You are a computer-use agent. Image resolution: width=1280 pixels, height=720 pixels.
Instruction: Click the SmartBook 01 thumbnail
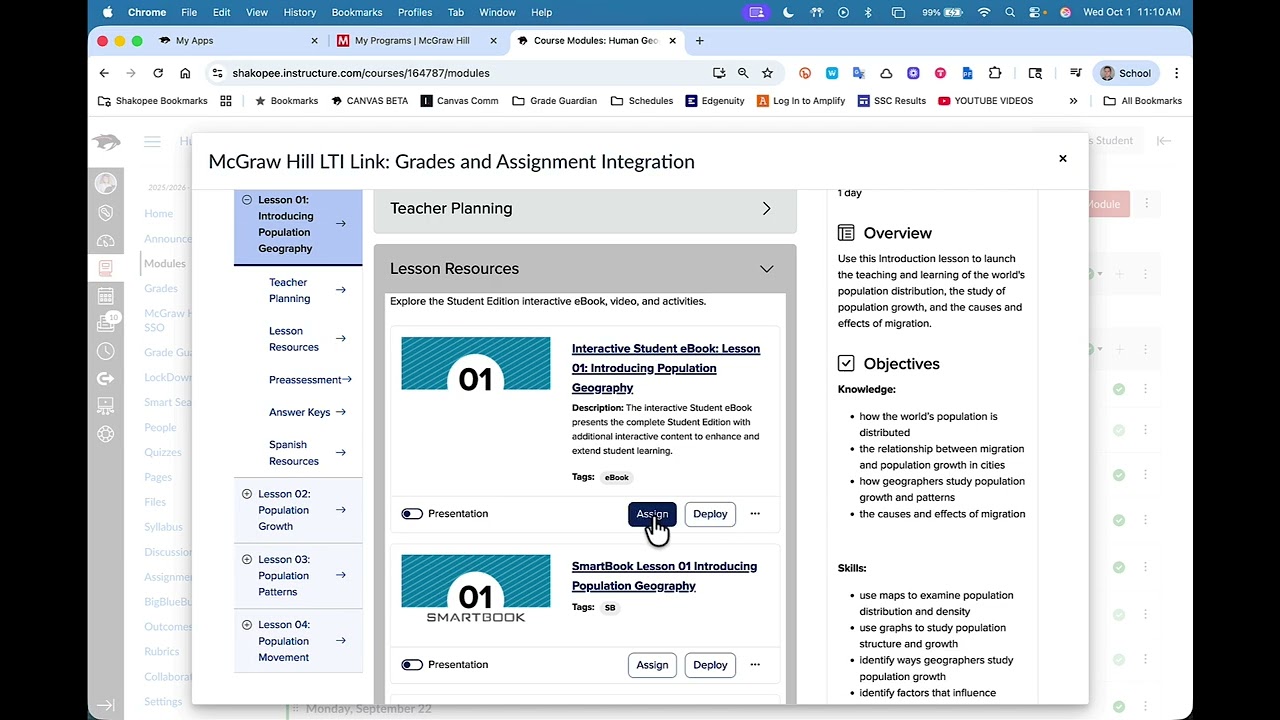[x=476, y=589]
